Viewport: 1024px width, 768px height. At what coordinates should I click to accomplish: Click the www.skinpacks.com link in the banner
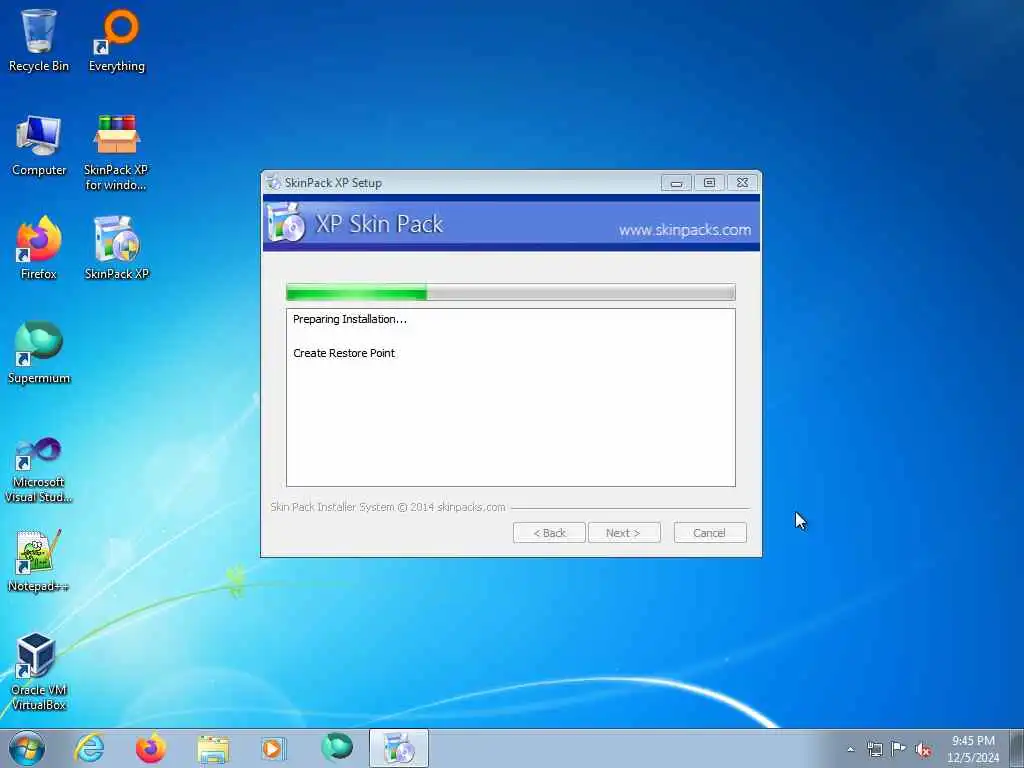click(684, 230)
